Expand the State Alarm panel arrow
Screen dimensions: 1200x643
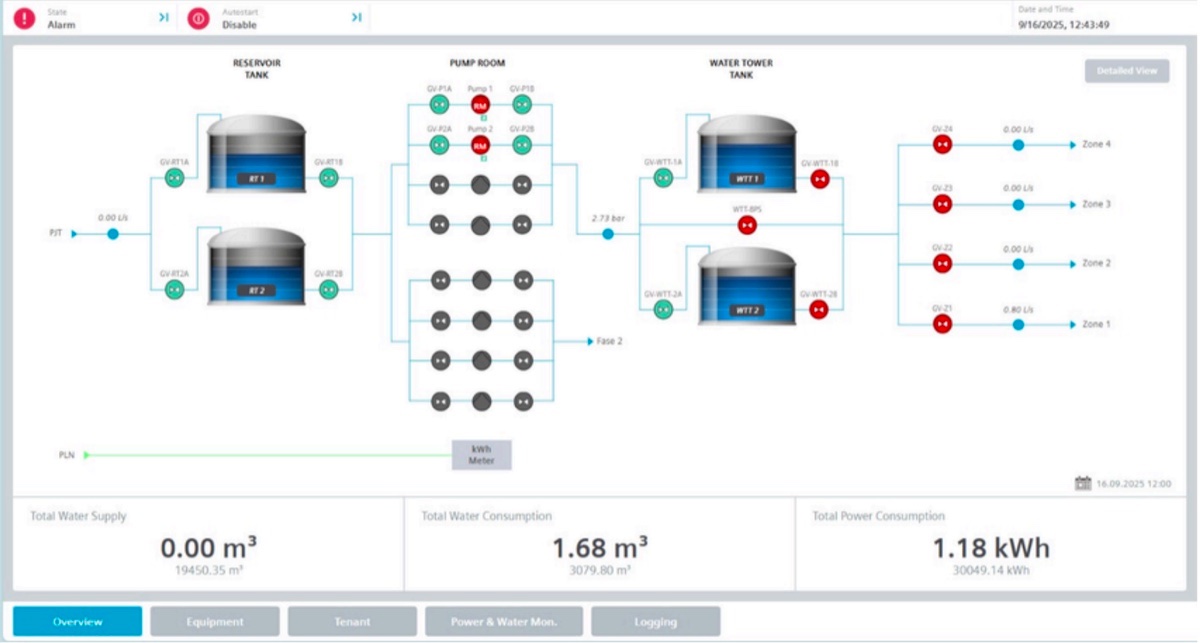click(x=163, y=18)
